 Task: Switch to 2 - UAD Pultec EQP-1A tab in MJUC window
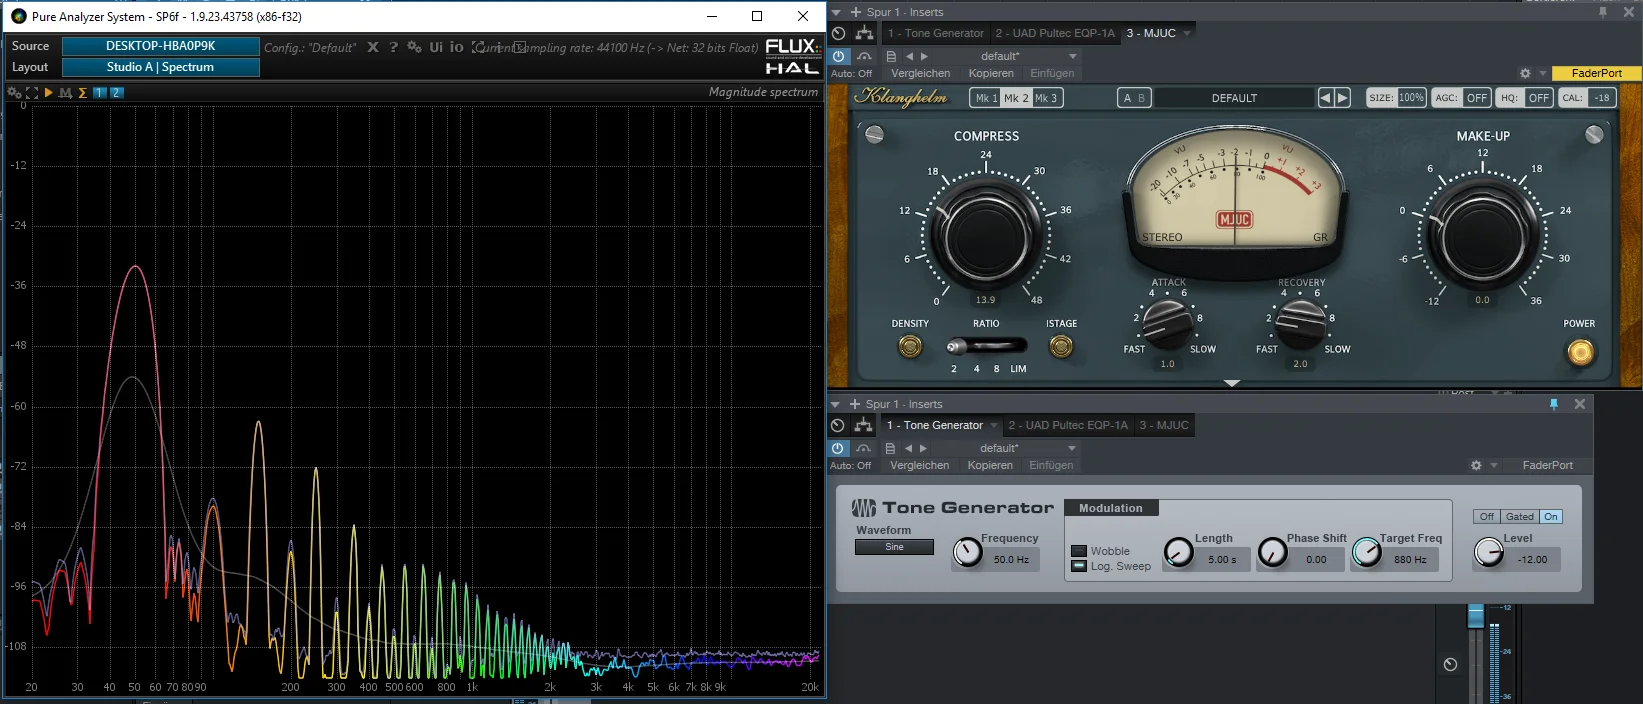1055,33
